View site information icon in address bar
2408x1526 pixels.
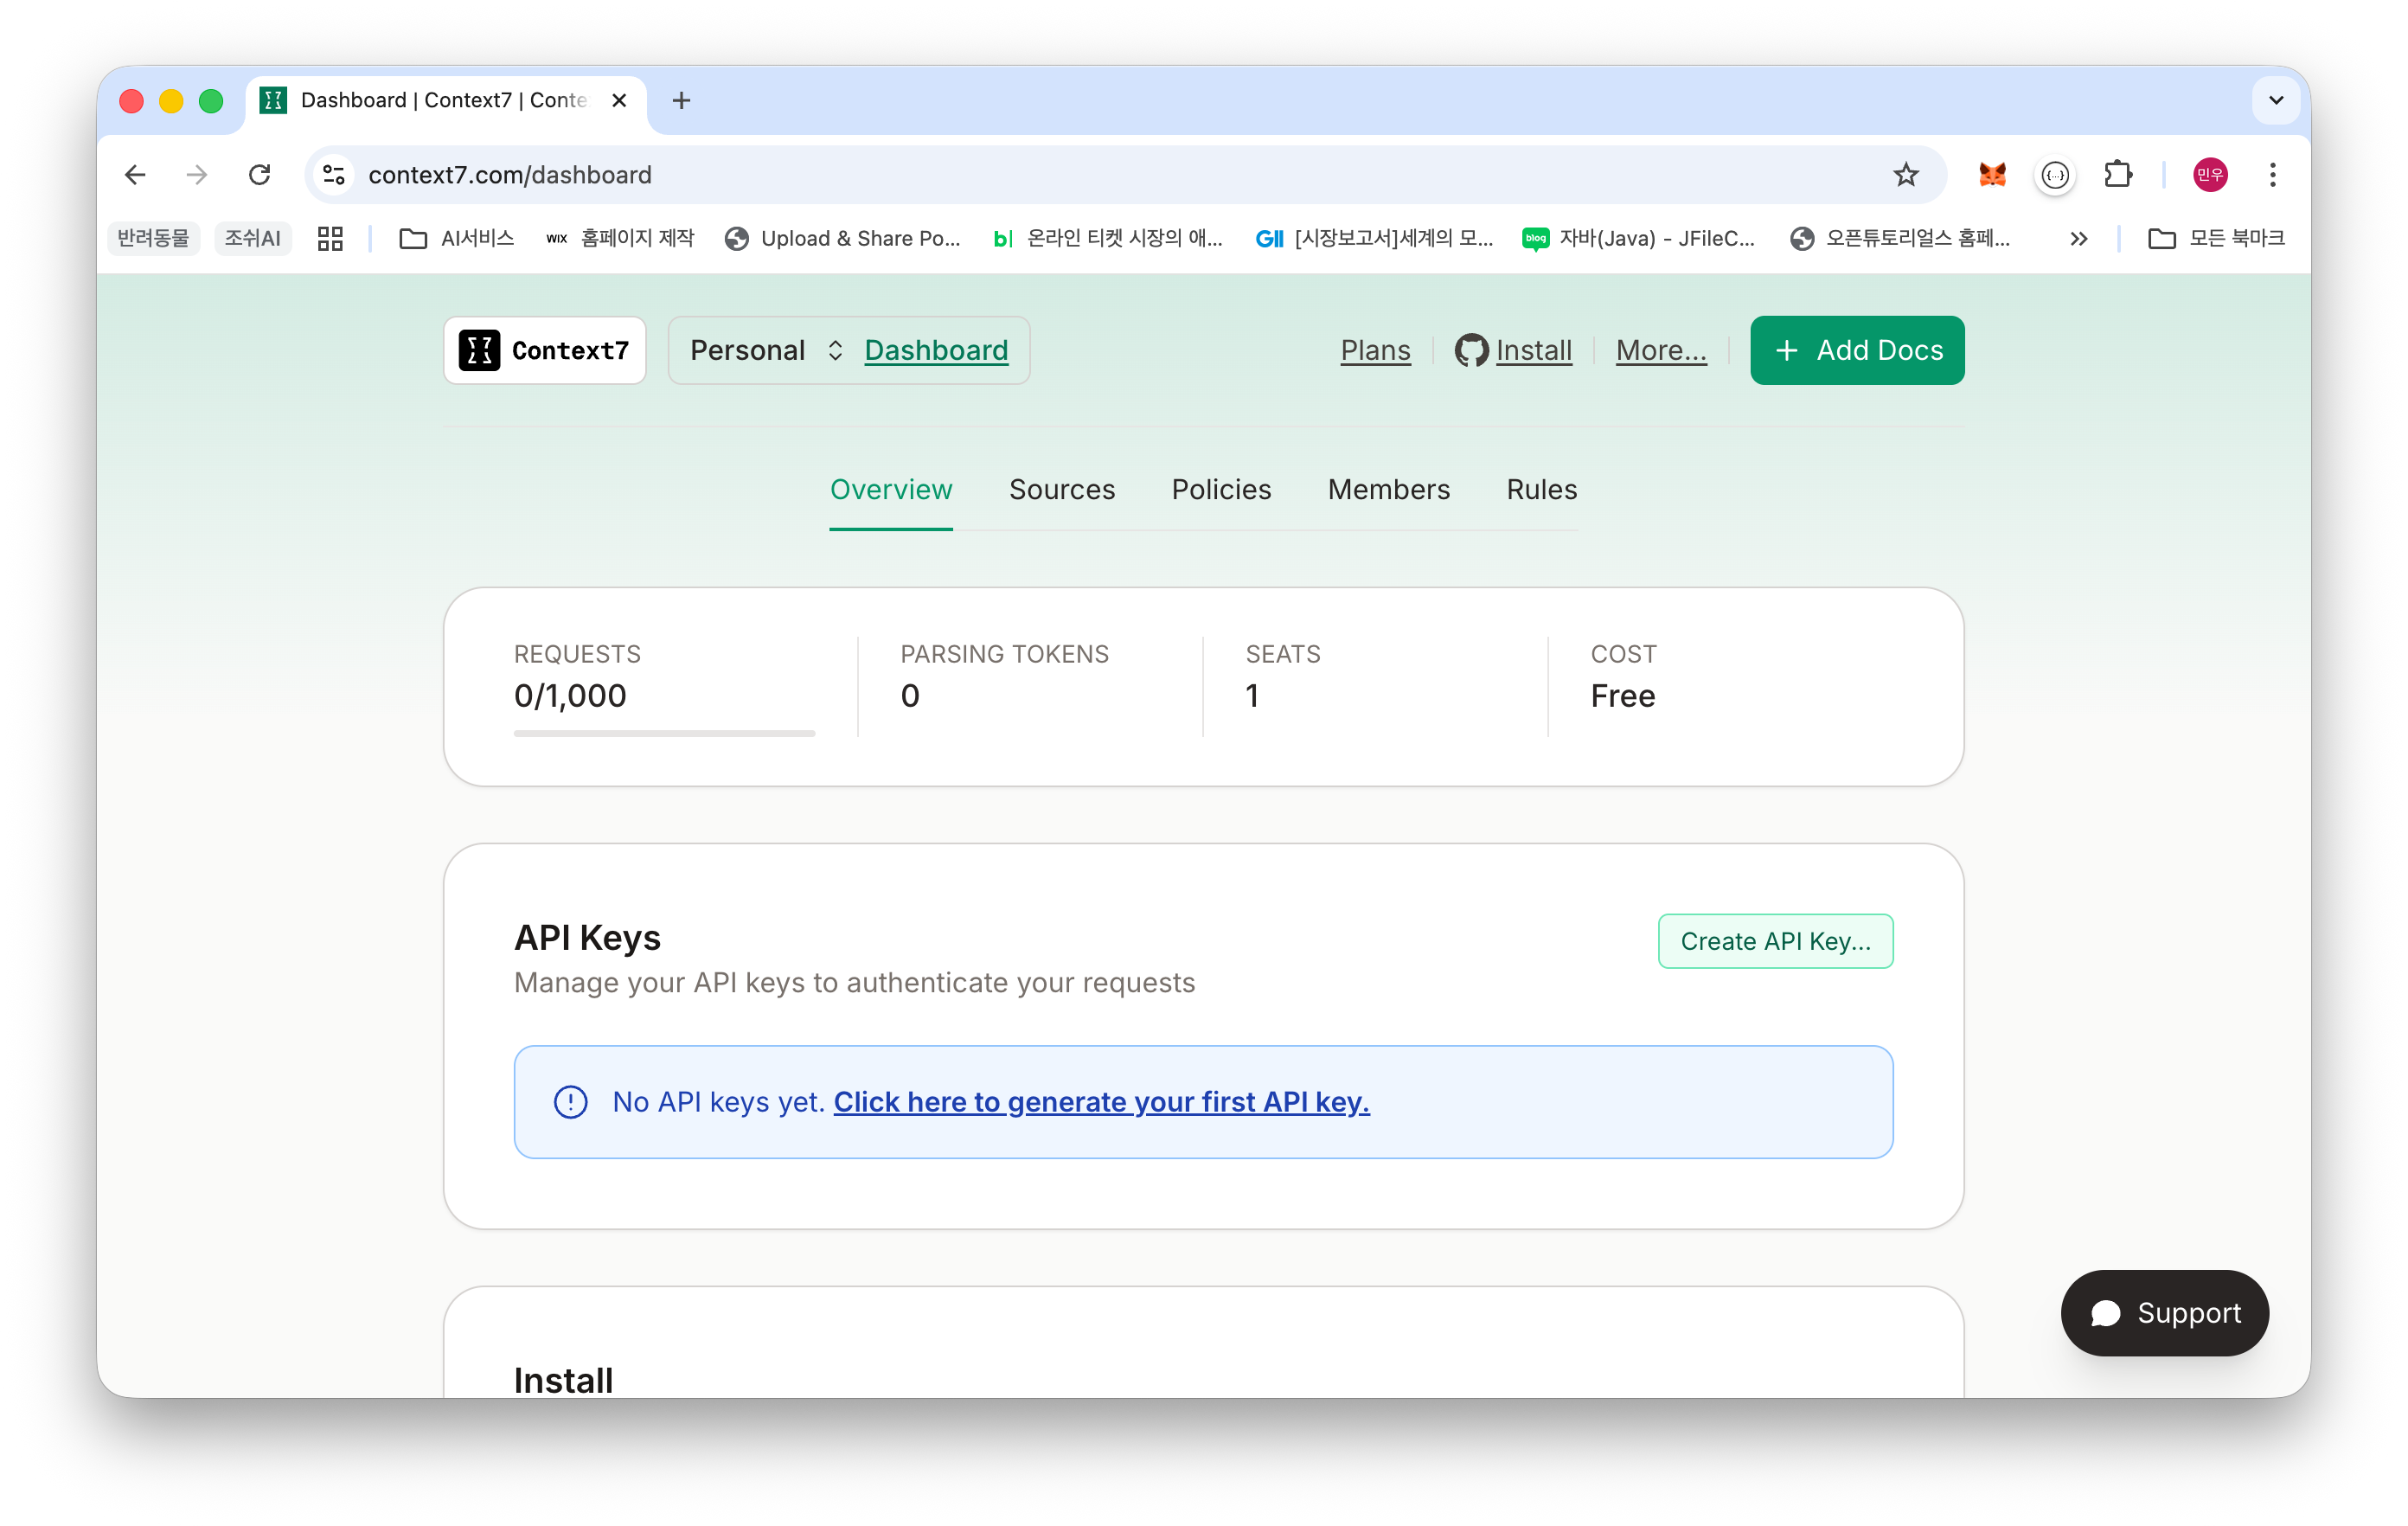(334, 175)
